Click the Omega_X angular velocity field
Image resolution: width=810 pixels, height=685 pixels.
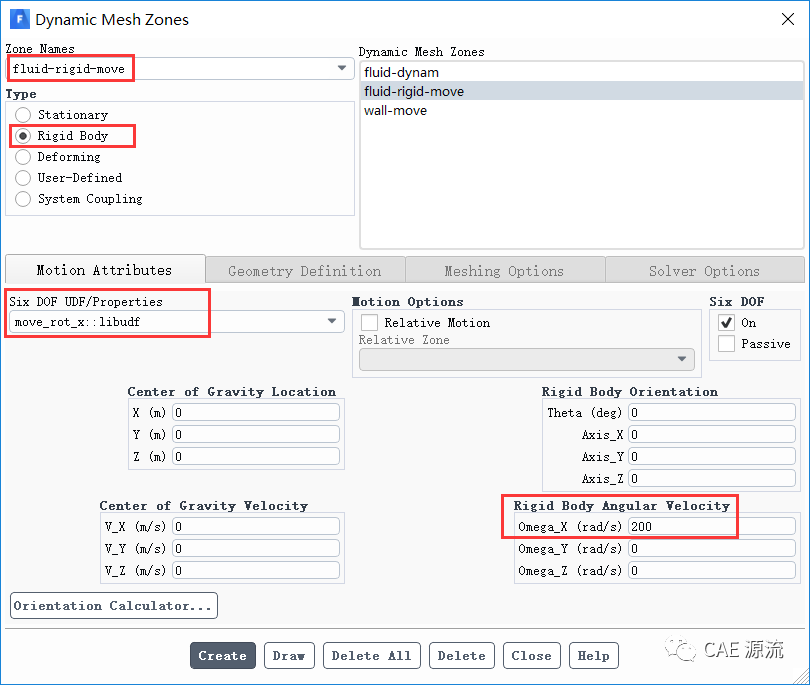pos(711,526)
